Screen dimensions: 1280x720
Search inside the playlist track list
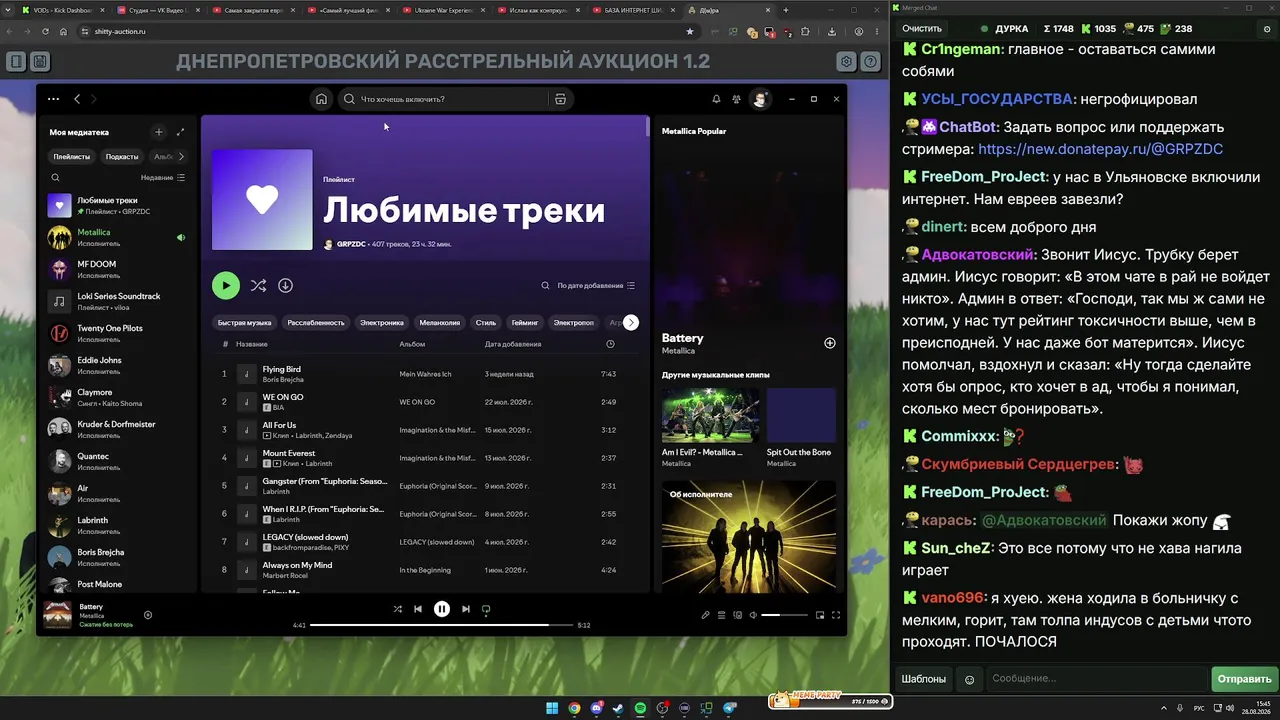tap(545, 285)
